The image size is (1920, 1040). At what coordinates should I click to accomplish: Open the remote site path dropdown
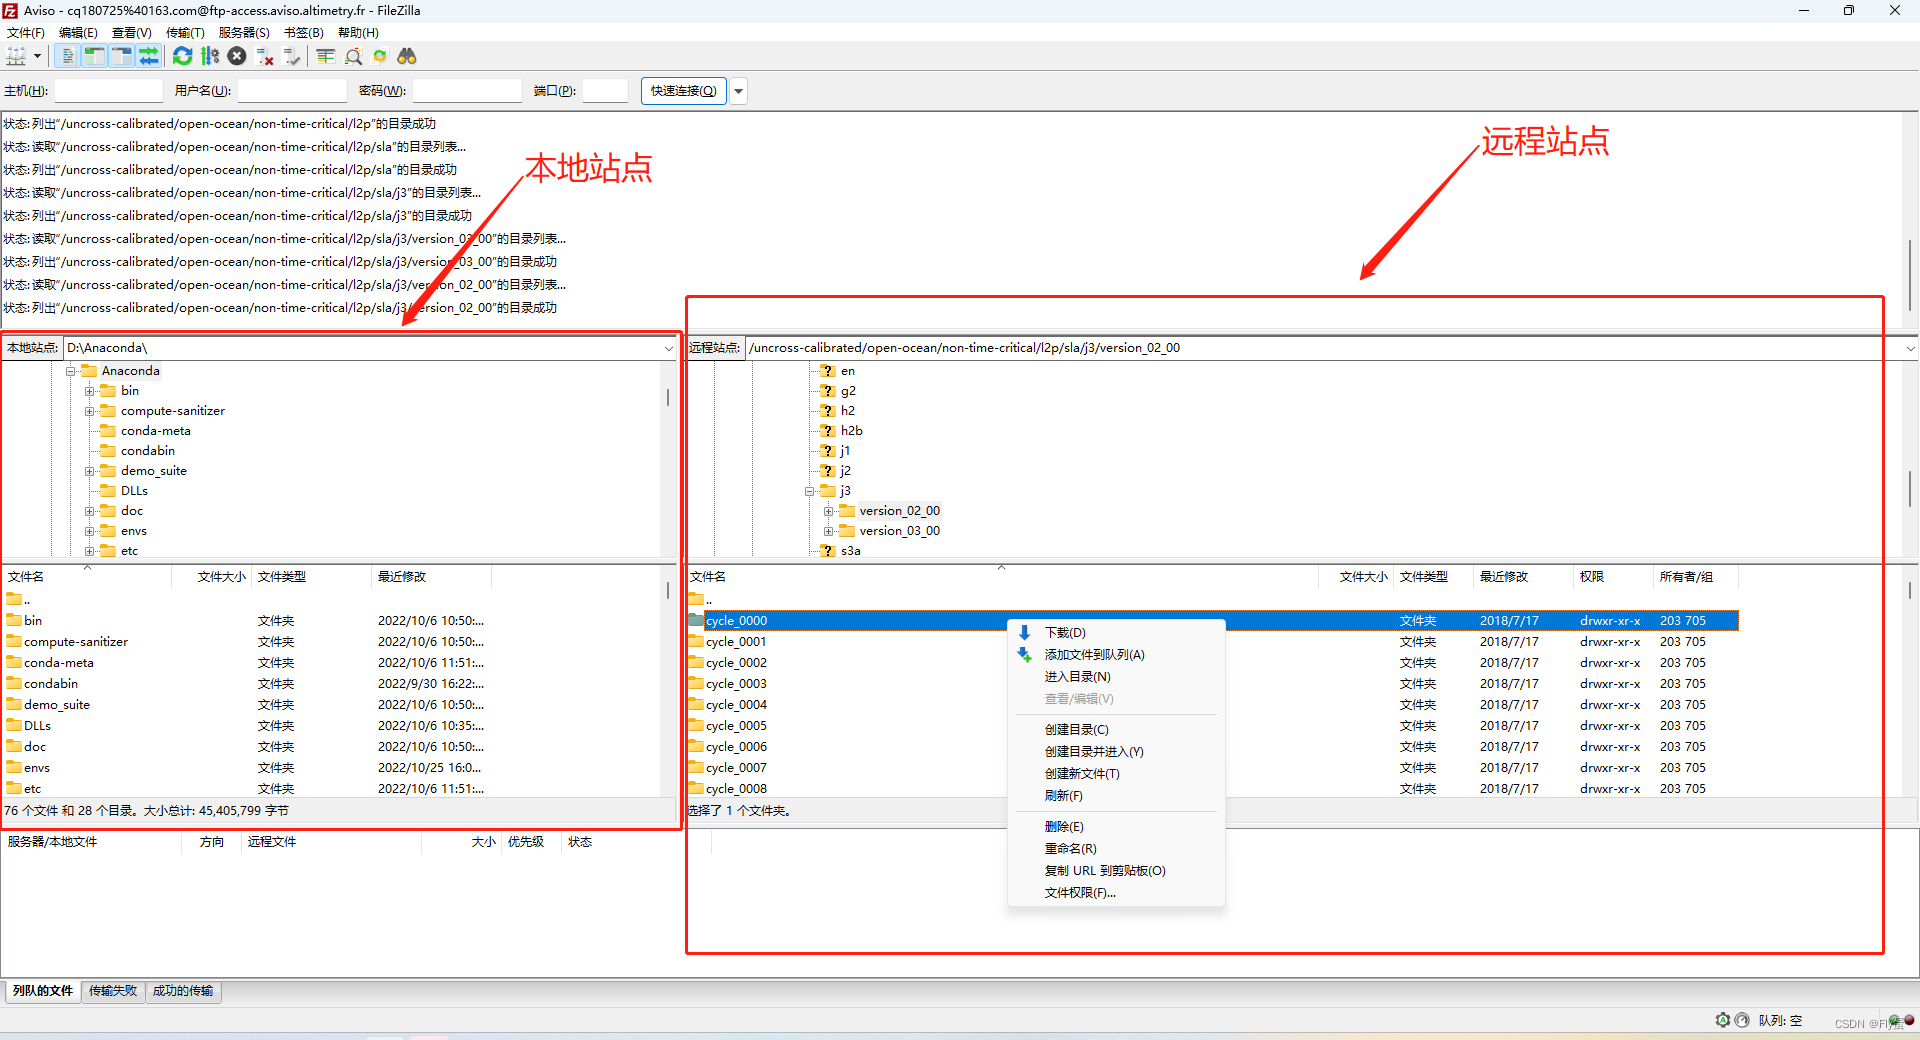coord(1910,348)
